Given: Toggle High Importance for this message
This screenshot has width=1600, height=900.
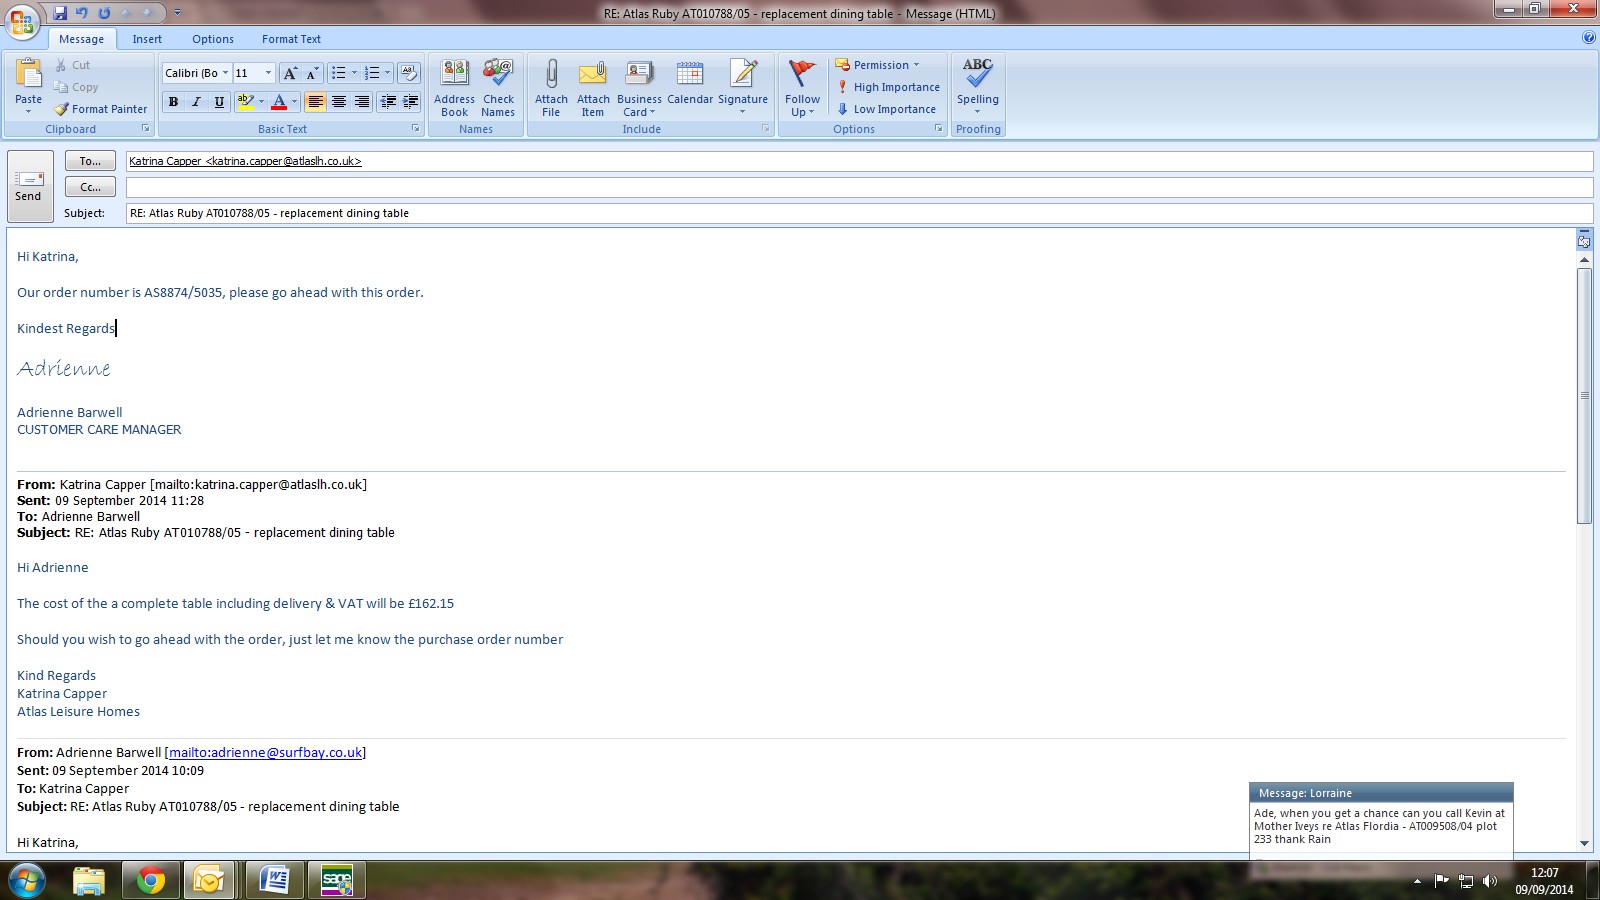Looking at the screenshot, I should click(x=888, y=87).
